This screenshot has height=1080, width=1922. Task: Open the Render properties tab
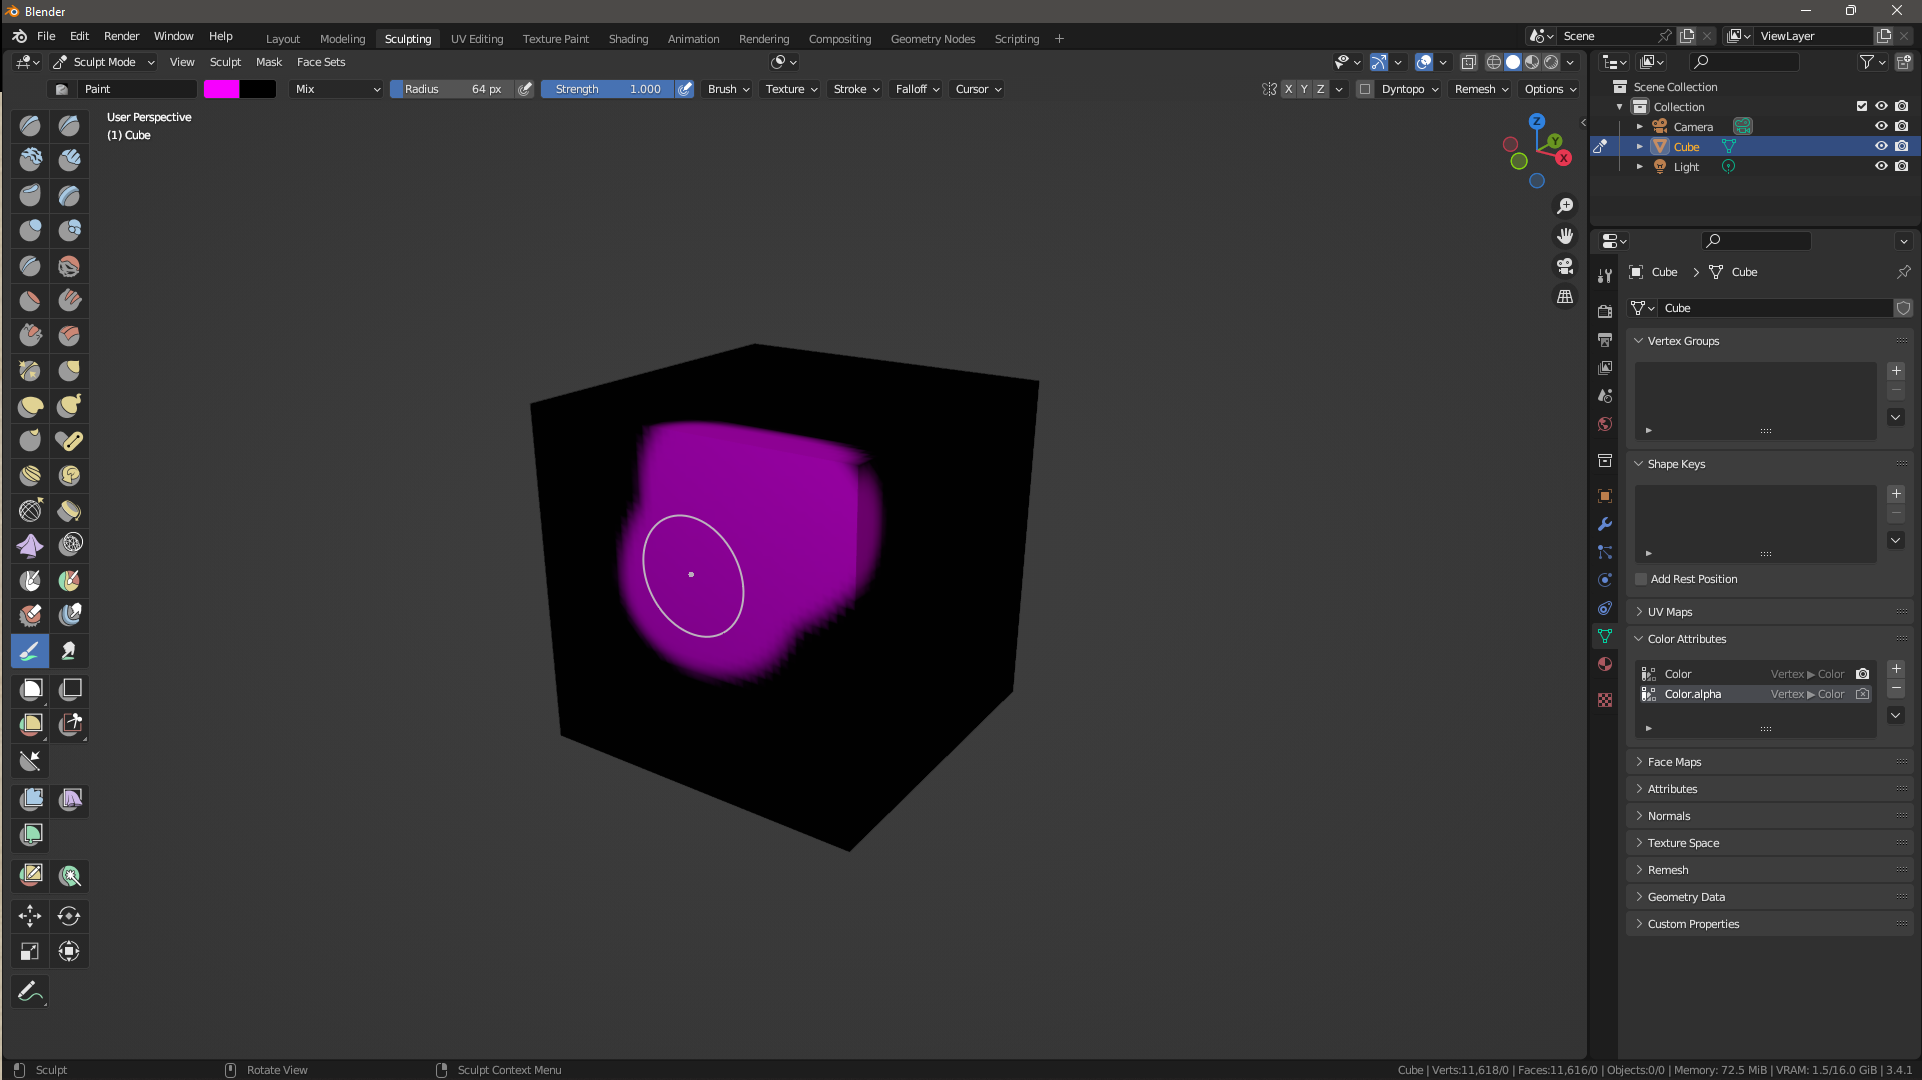click(1605, 312)
